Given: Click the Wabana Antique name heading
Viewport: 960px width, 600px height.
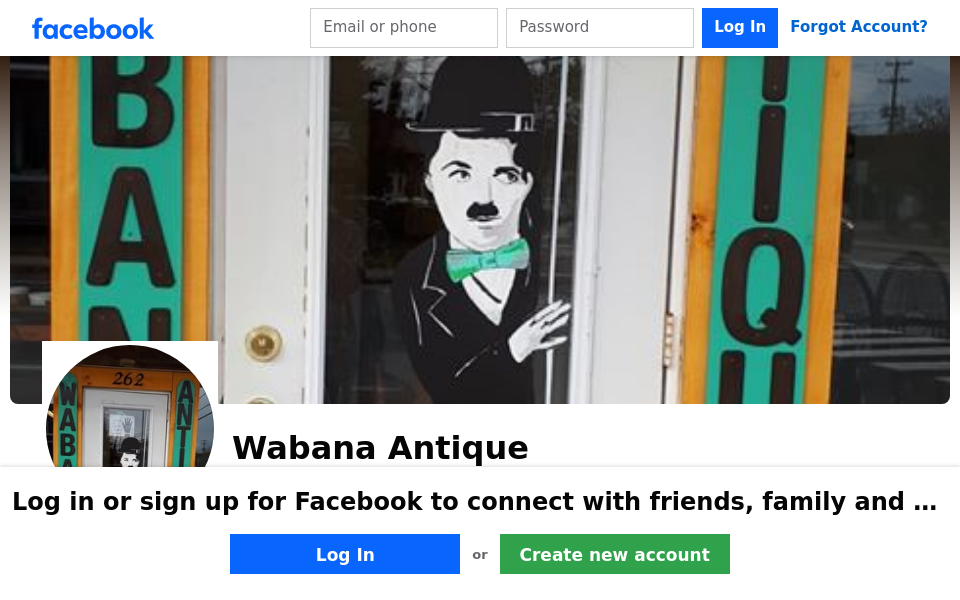Looking at the screenshot, I should tap(380, 448).
